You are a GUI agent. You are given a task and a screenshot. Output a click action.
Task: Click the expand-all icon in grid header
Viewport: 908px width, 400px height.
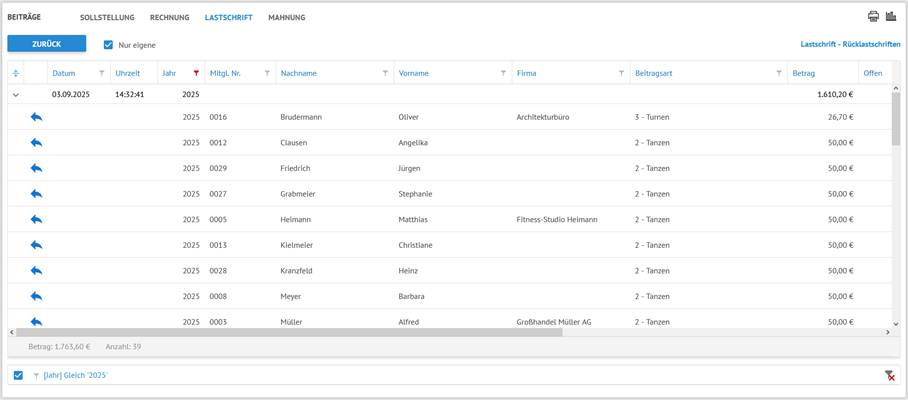pyautogui.click(x=15, y=73)
